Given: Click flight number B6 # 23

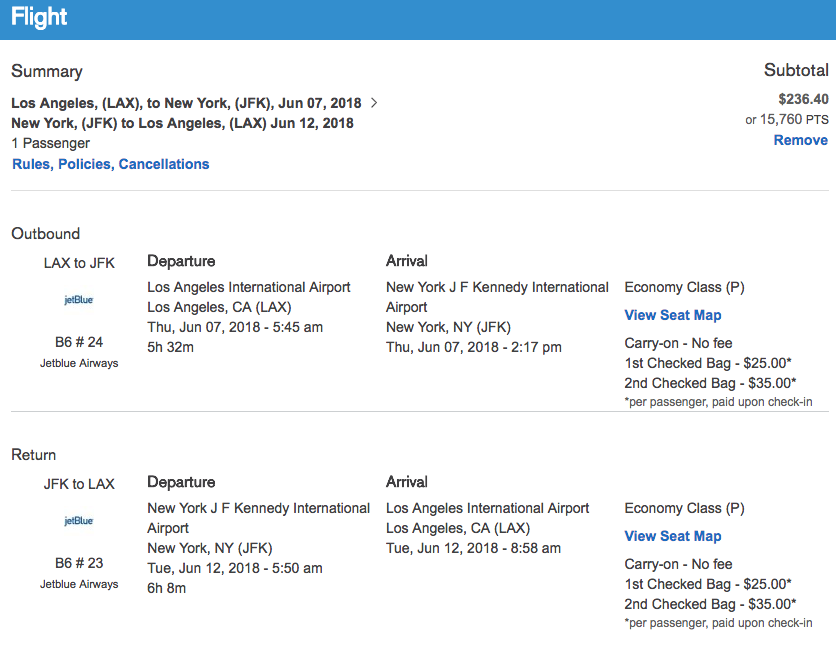Looking at the screenshot, I should pyautogui.click(x=79, y=563).
